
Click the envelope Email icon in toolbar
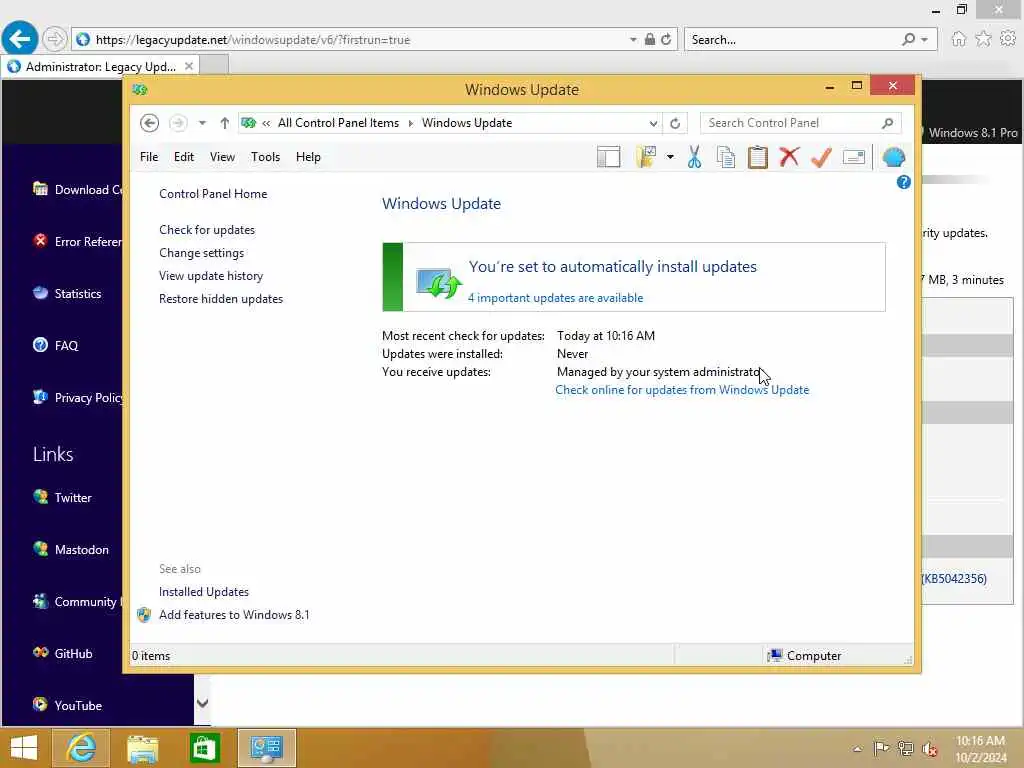click(x=854, y=157)
